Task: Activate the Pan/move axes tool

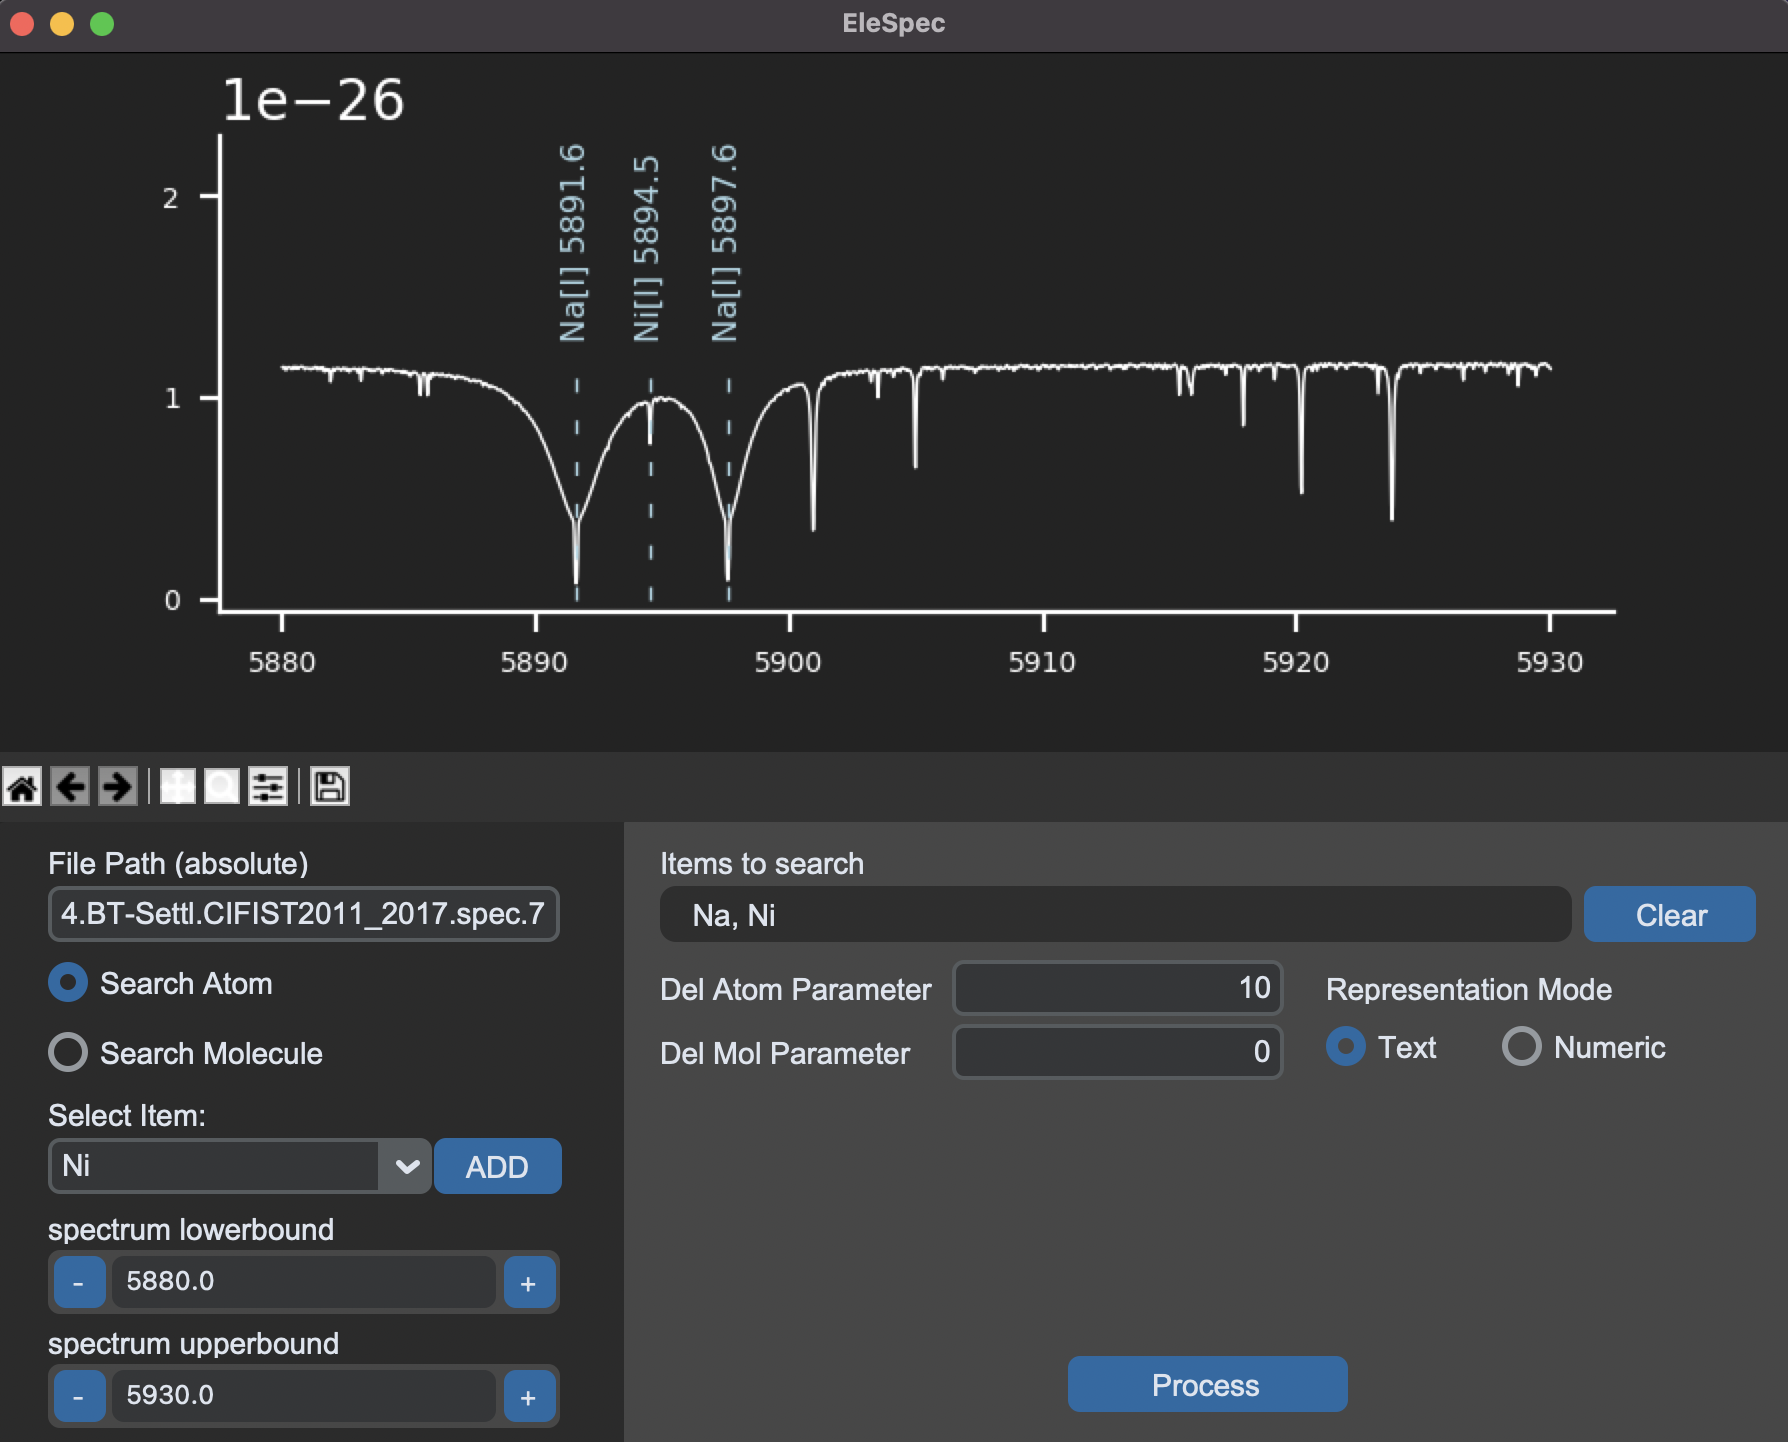Action: 178,787
